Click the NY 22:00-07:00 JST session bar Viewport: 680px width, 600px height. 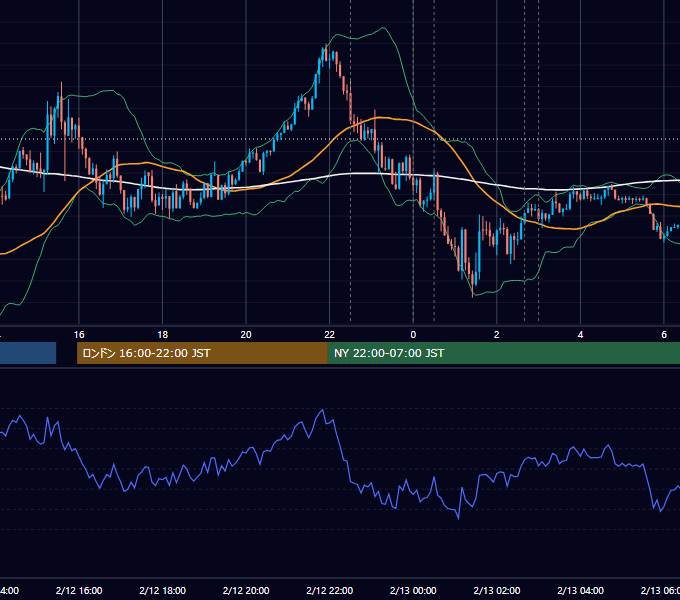[x=503, y=353]
